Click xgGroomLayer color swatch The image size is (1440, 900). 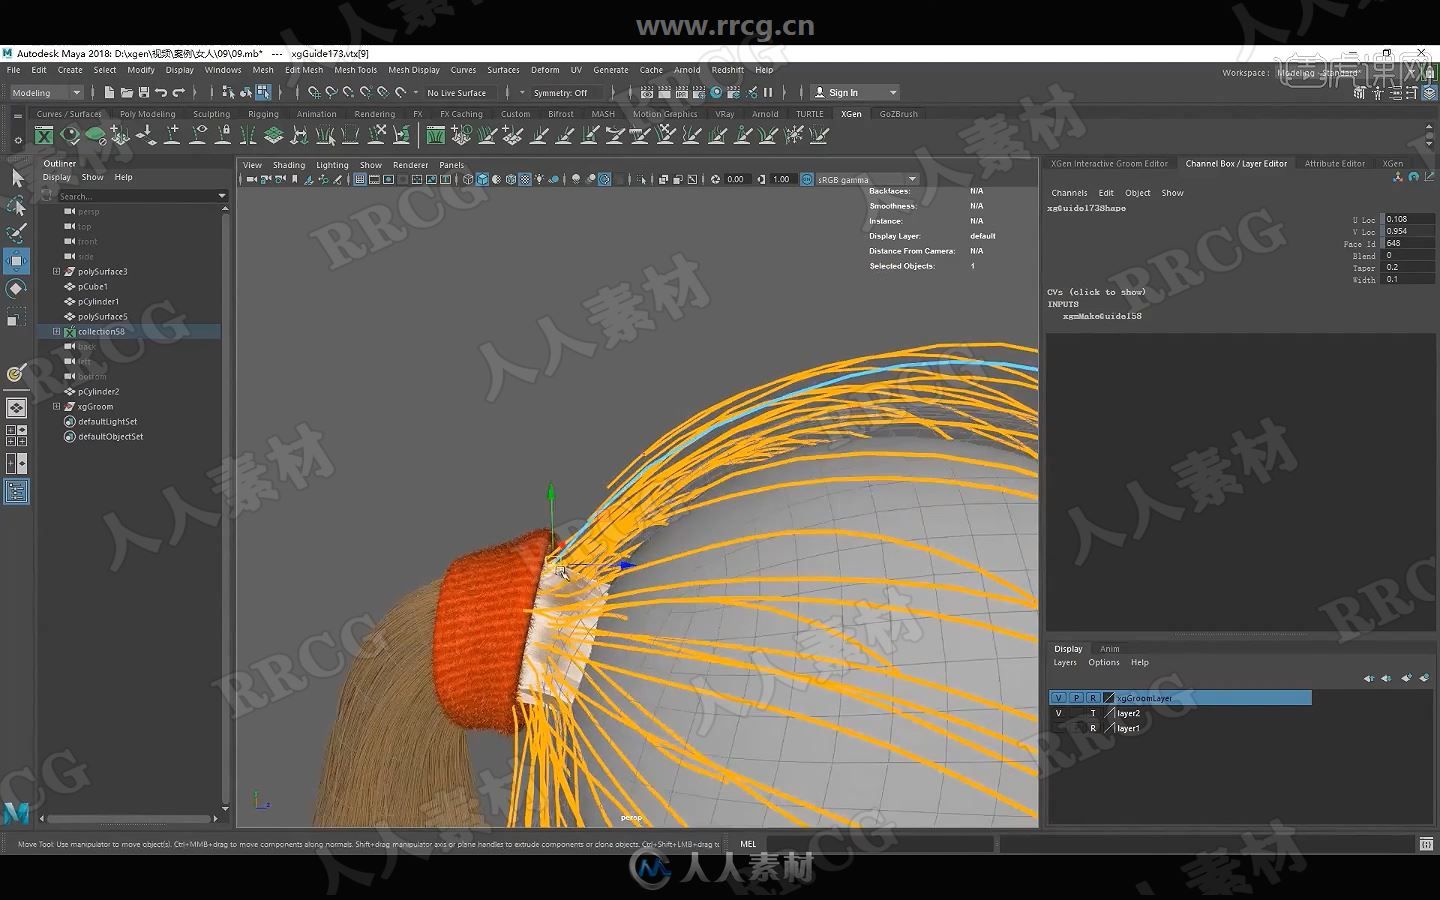(x=1108, y=698)
